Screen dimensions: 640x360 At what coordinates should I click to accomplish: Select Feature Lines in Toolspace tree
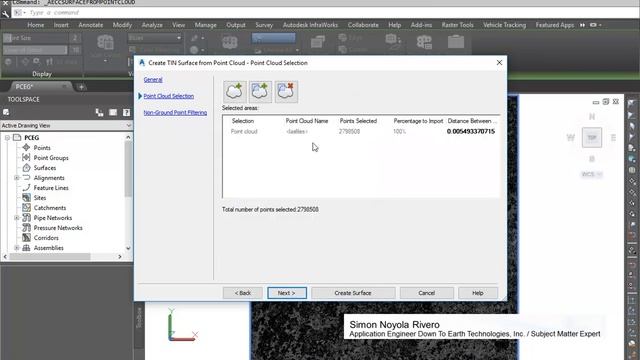tap(51, 188)
